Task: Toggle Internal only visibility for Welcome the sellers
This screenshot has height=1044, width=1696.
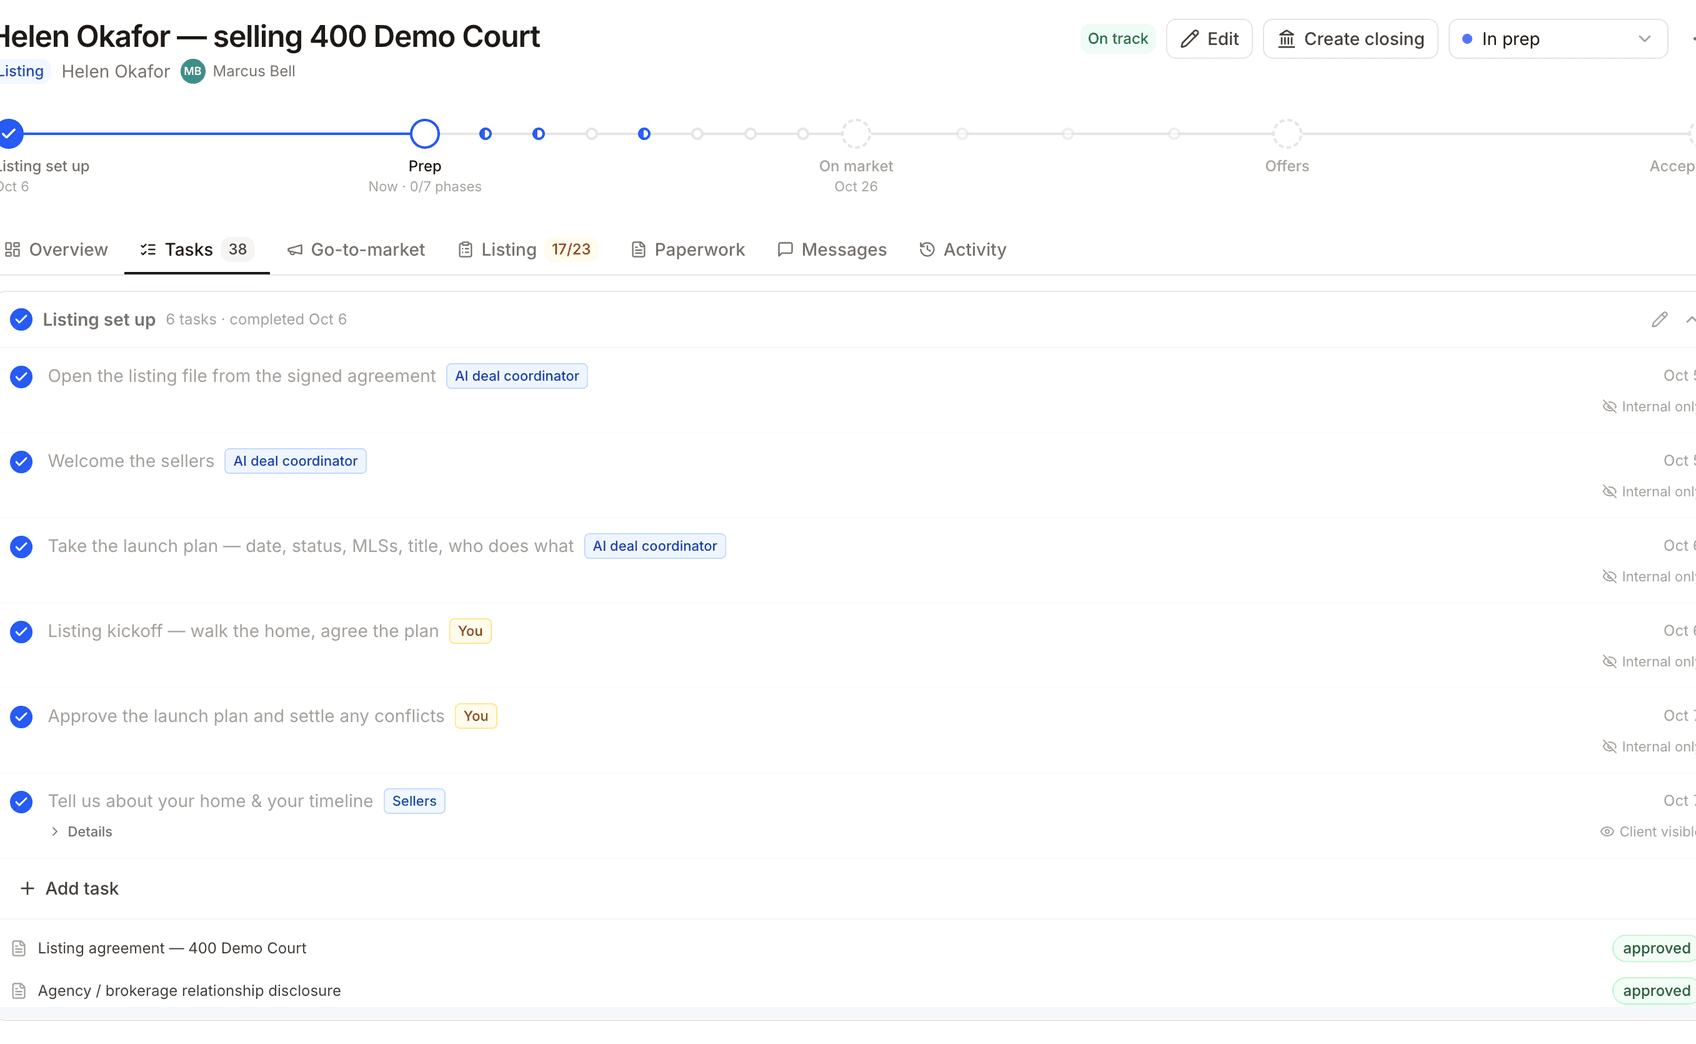Action: (x=1648, y=491)
